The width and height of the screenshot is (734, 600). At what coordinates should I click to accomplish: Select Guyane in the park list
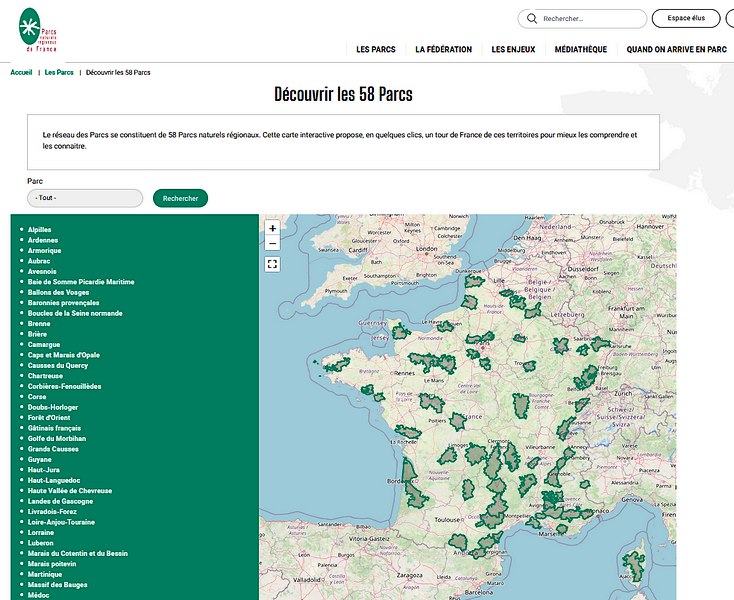pyautogui.click(x=39, y=460)
